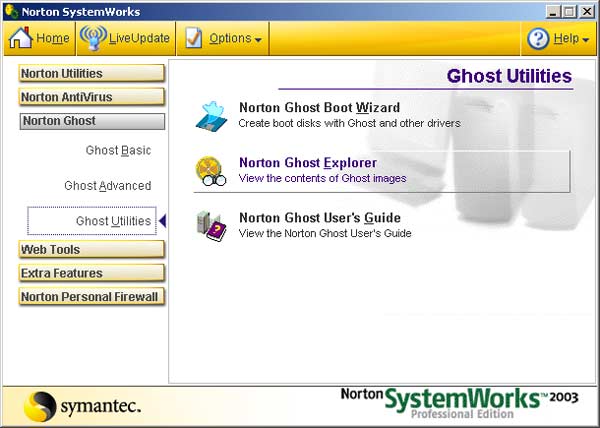Viewport: 600px width, 428px height.
Task: Expand the Norton AntiVirus section
Action: point(92,97)
